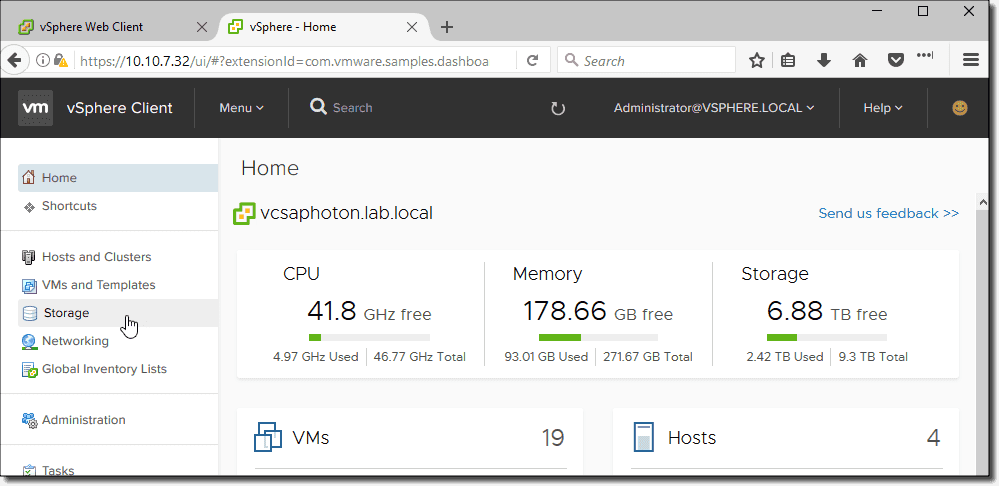Click the 9.3 TB Total text

click(873, 357)
